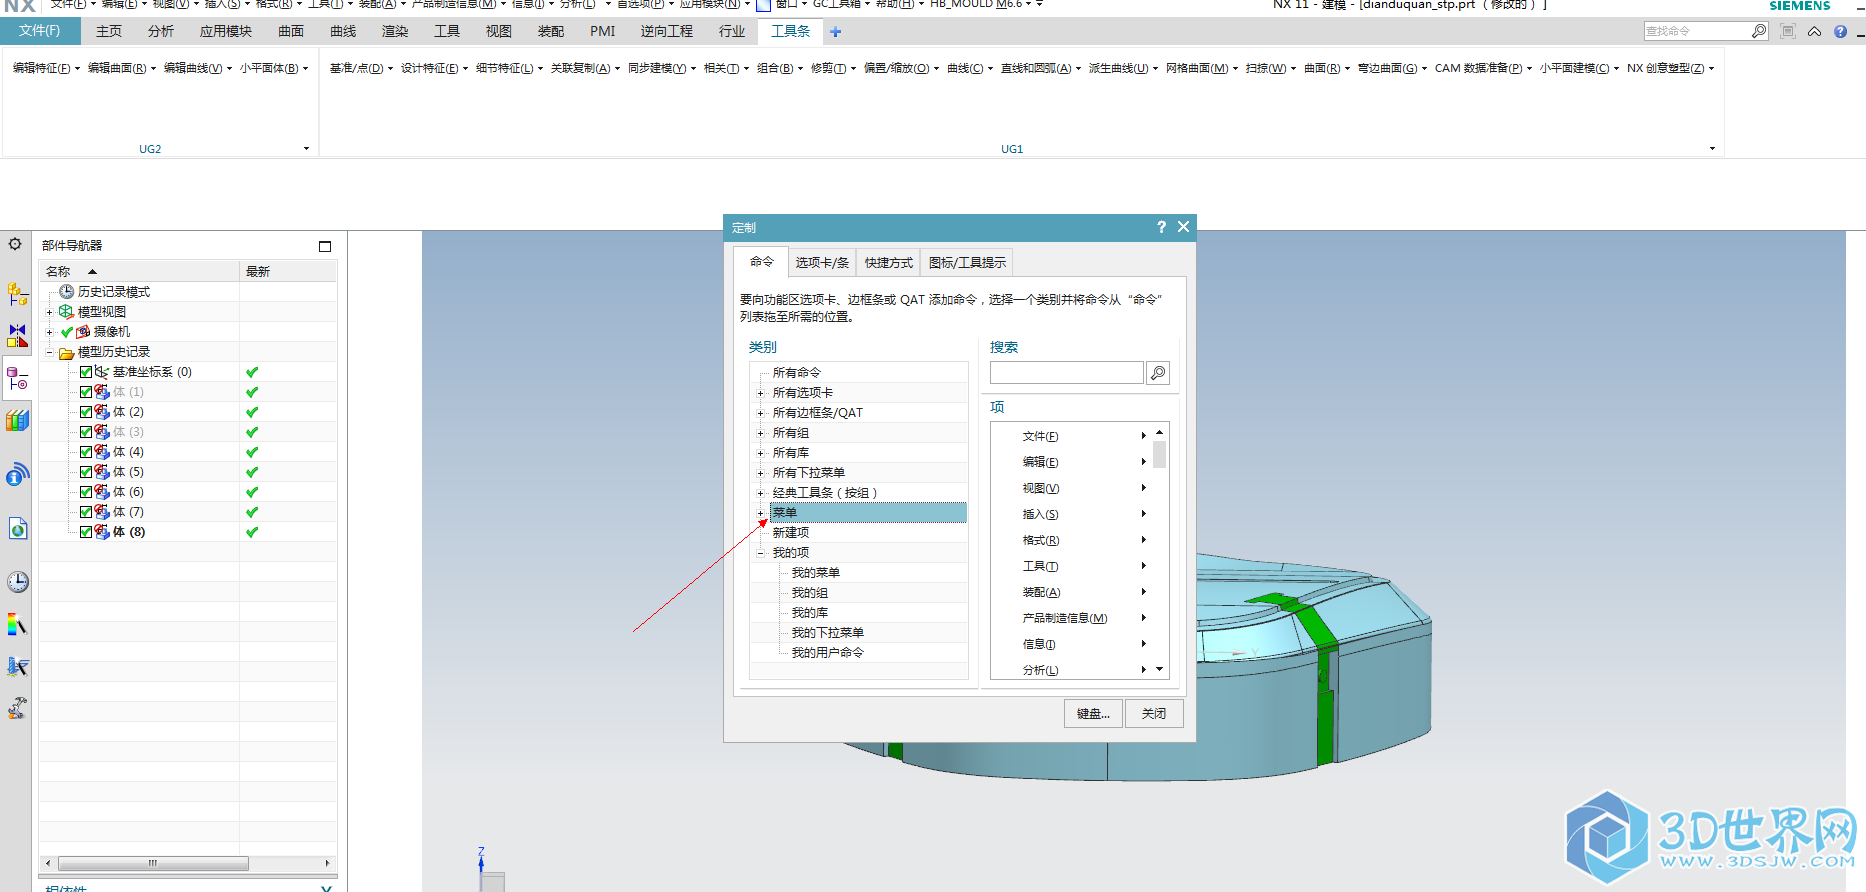Screen dimensions: 1866x892
Task: Open NX help blue question icon
Action: point(1841,31)
